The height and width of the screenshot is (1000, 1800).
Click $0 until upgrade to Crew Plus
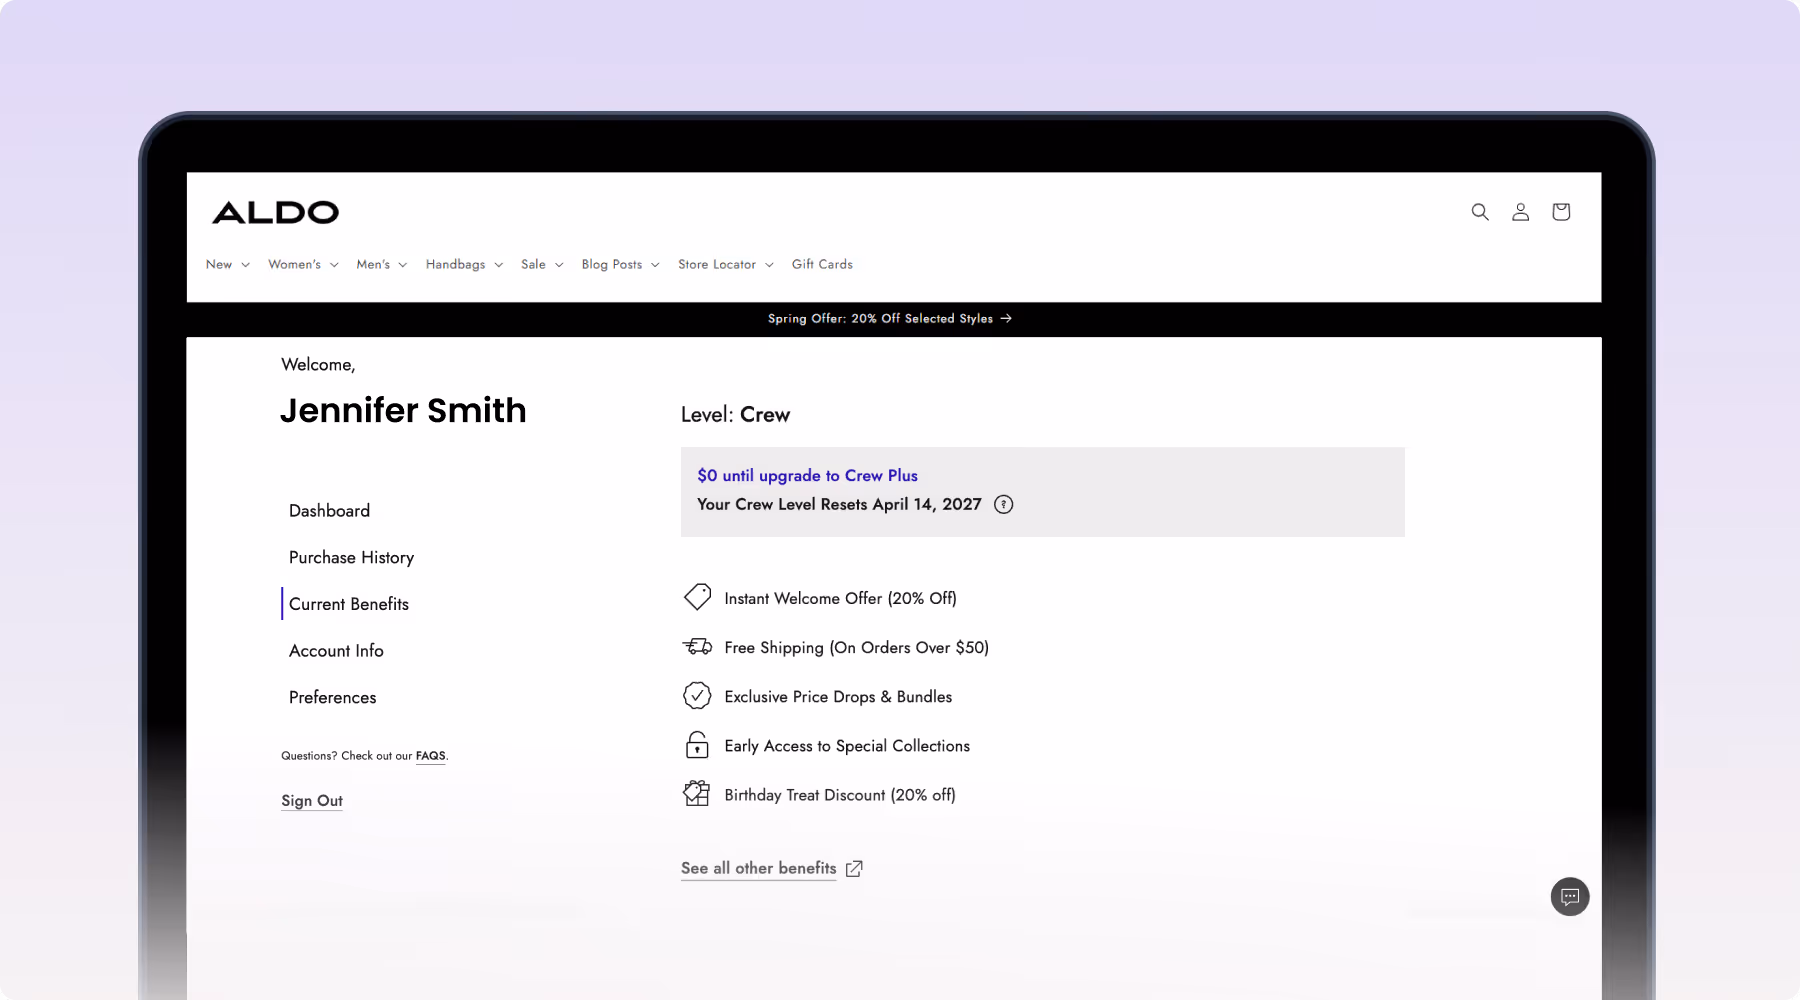click(807, 476)
